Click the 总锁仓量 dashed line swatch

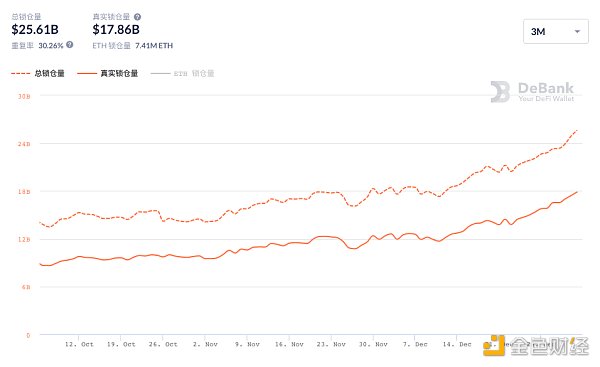tap(21, 73)
